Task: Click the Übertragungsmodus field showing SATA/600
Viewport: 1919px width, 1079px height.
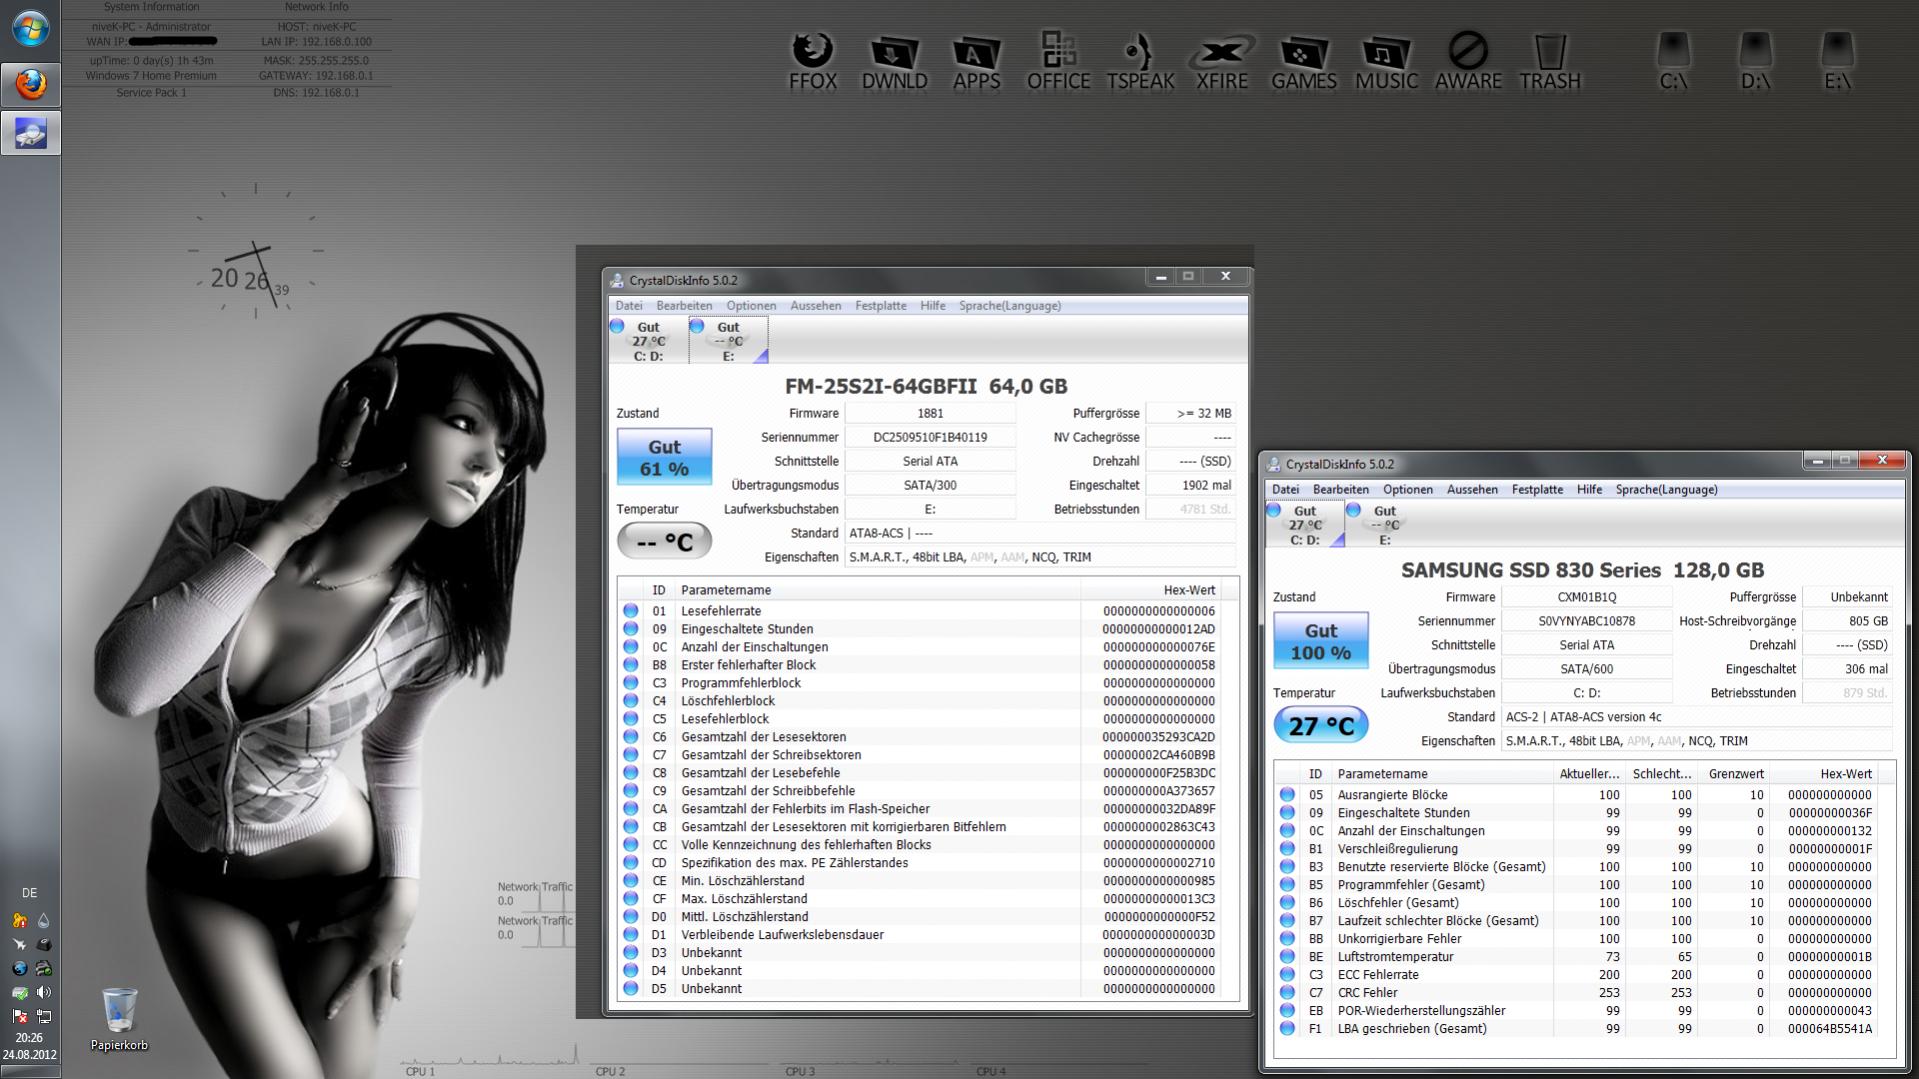Action: (x=1587, y=669)
